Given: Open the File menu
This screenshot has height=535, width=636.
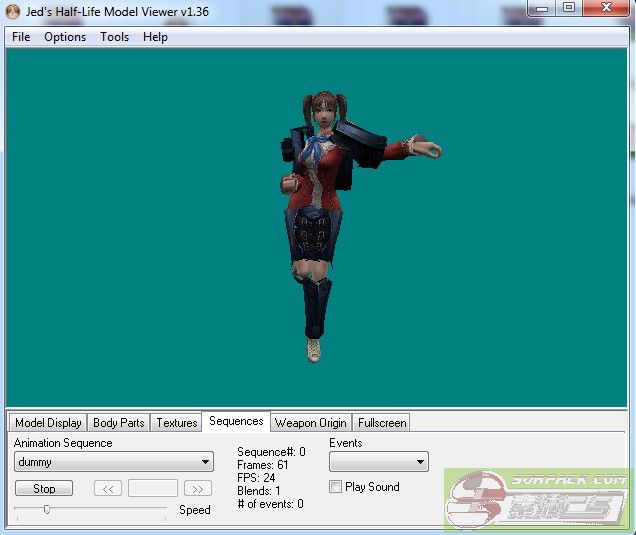Looking at the screenshot, I should pyautogui.click(x=21, y=37).
